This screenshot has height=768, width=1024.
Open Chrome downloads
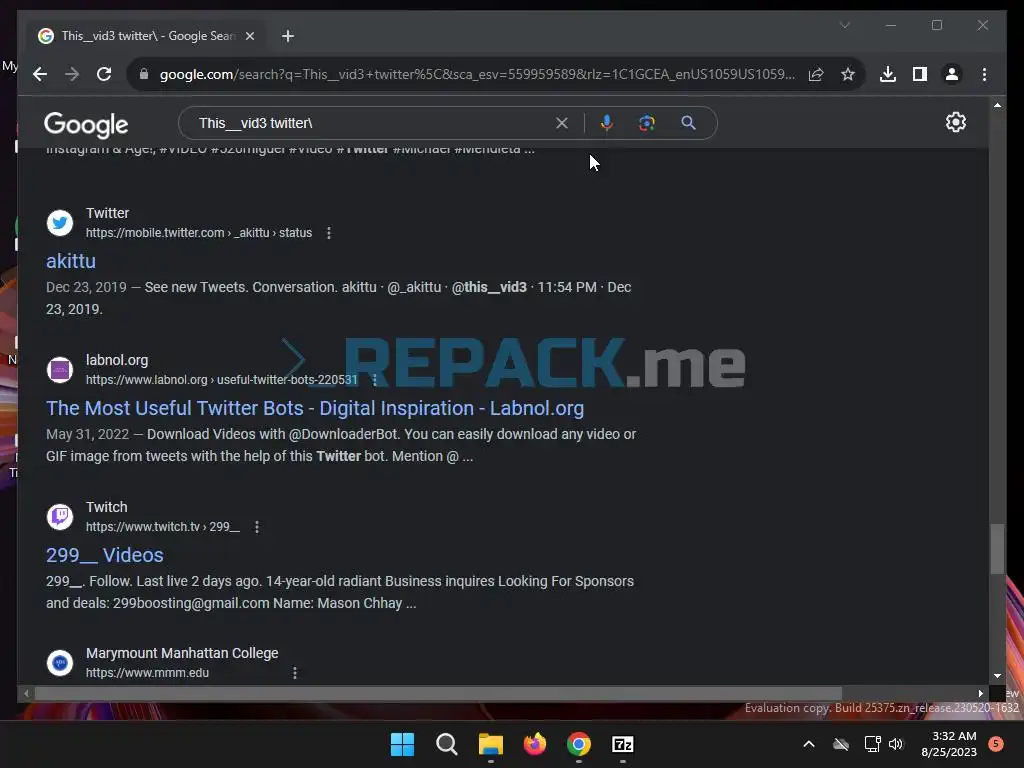coord(888,74)
